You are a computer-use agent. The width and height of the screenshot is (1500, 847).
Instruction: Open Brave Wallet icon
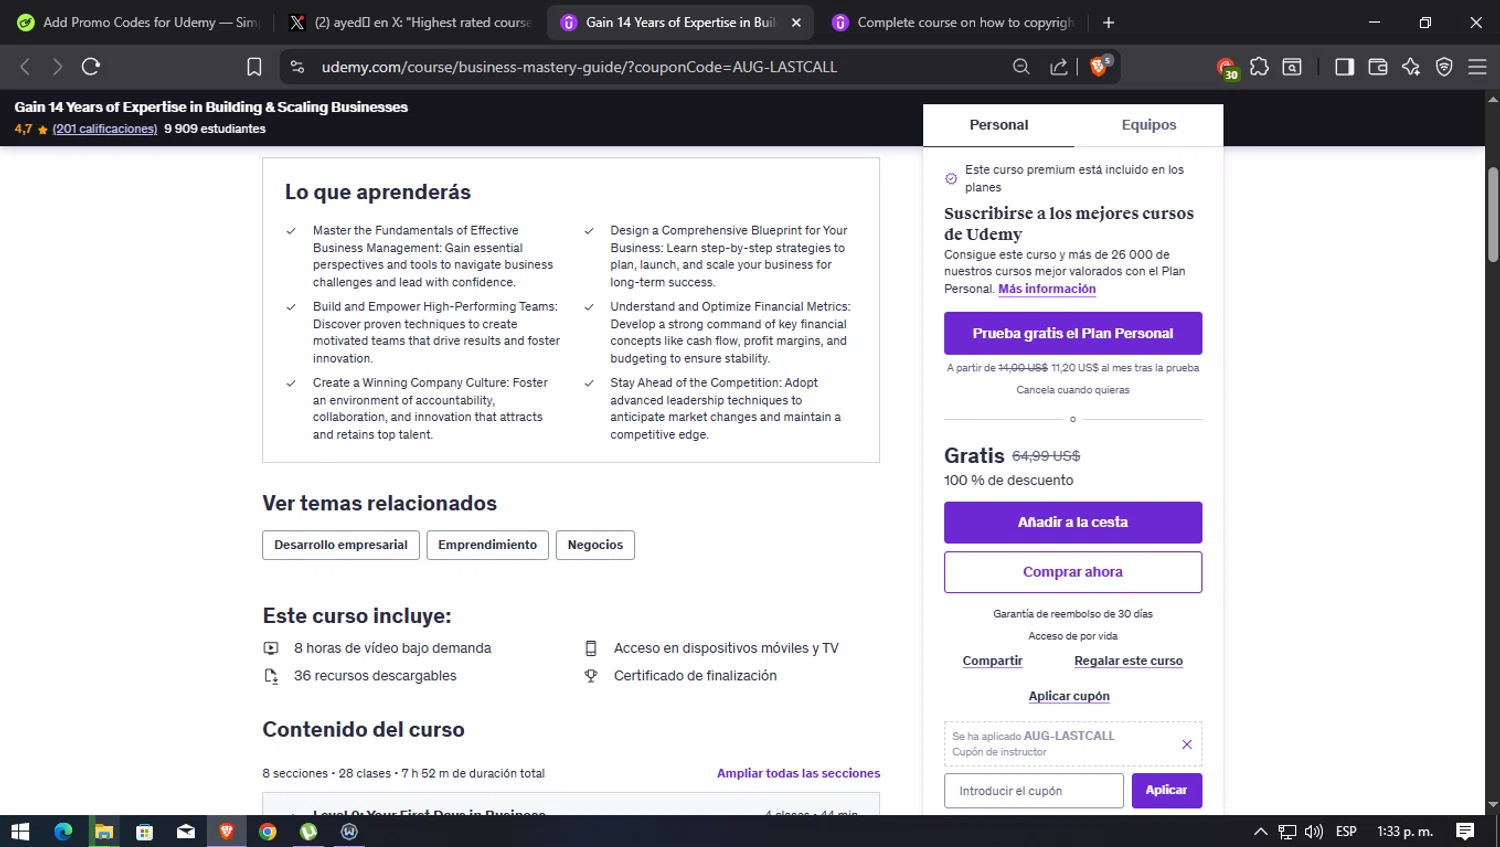coord(1377,67)
